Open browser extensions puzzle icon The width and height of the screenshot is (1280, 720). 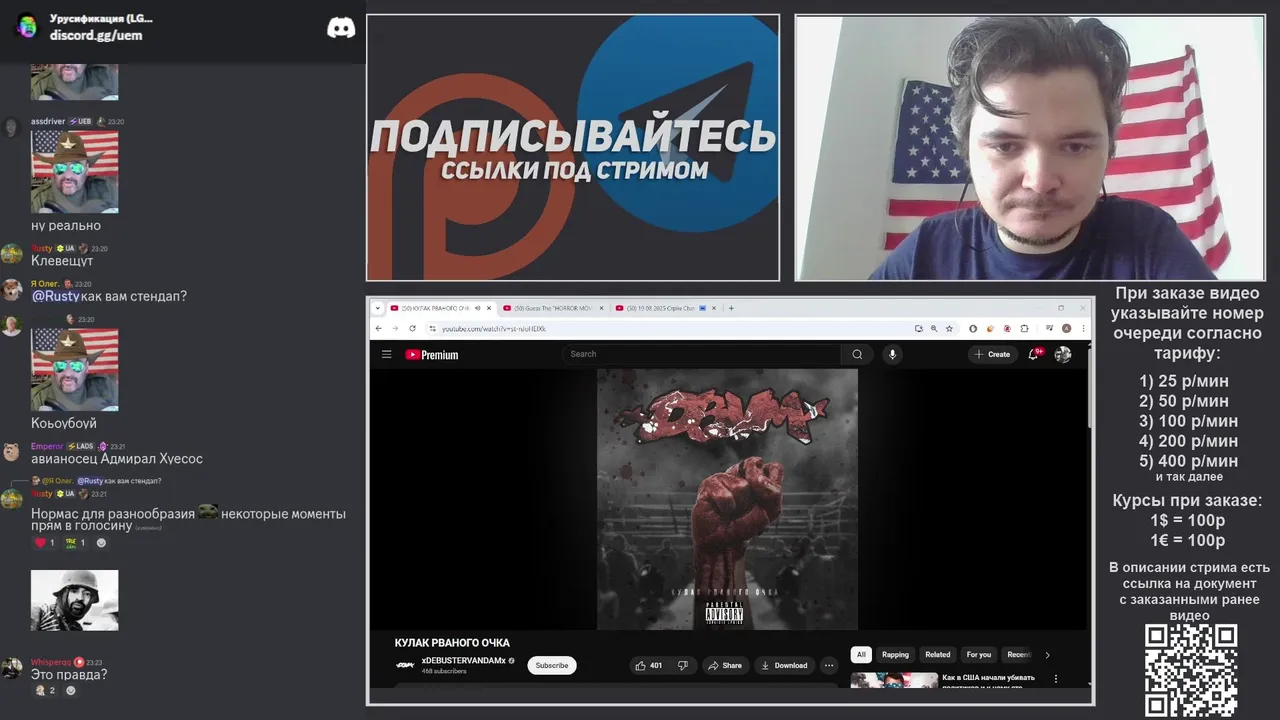[x=1023, y=328]
